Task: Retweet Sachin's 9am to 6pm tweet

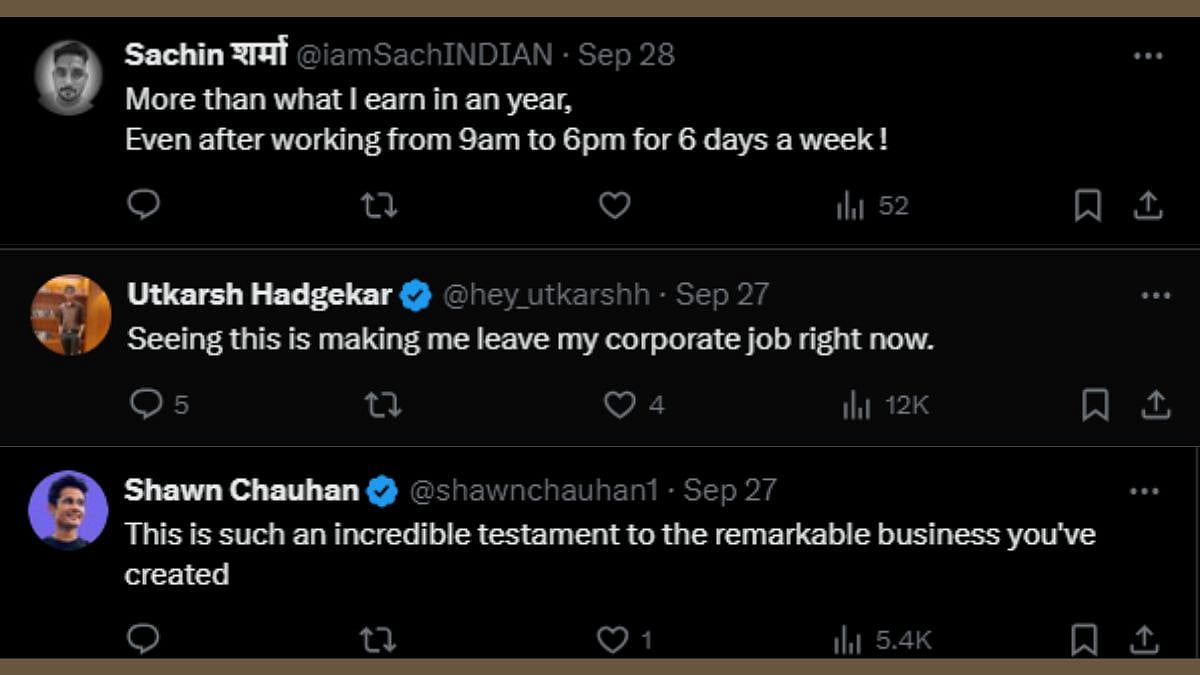Action: (379, 205)
